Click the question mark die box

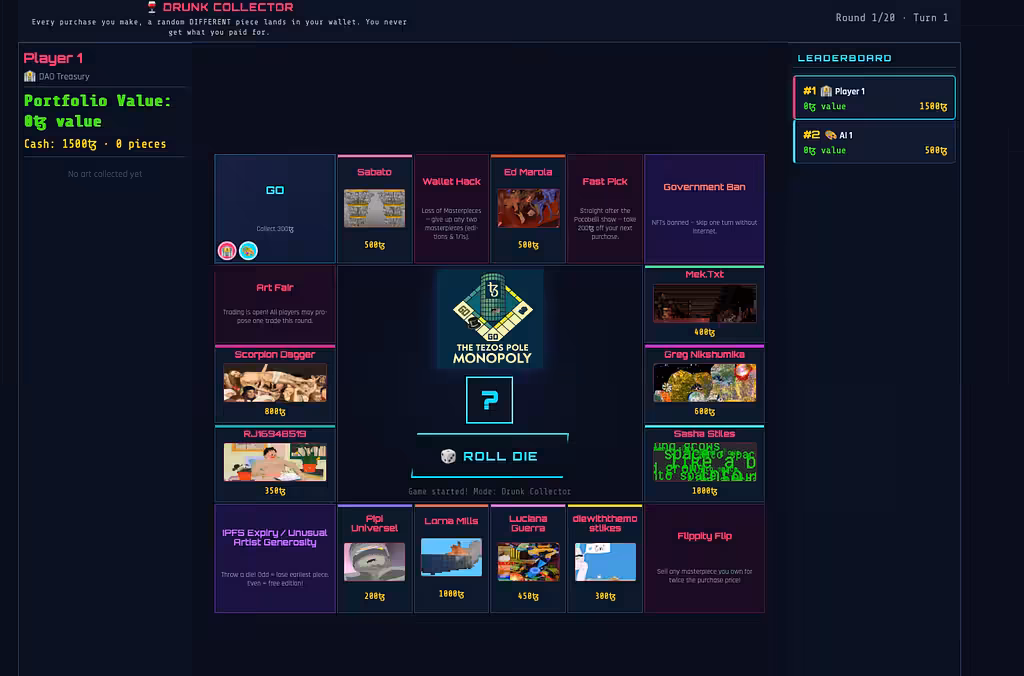[x=489, y=400]
